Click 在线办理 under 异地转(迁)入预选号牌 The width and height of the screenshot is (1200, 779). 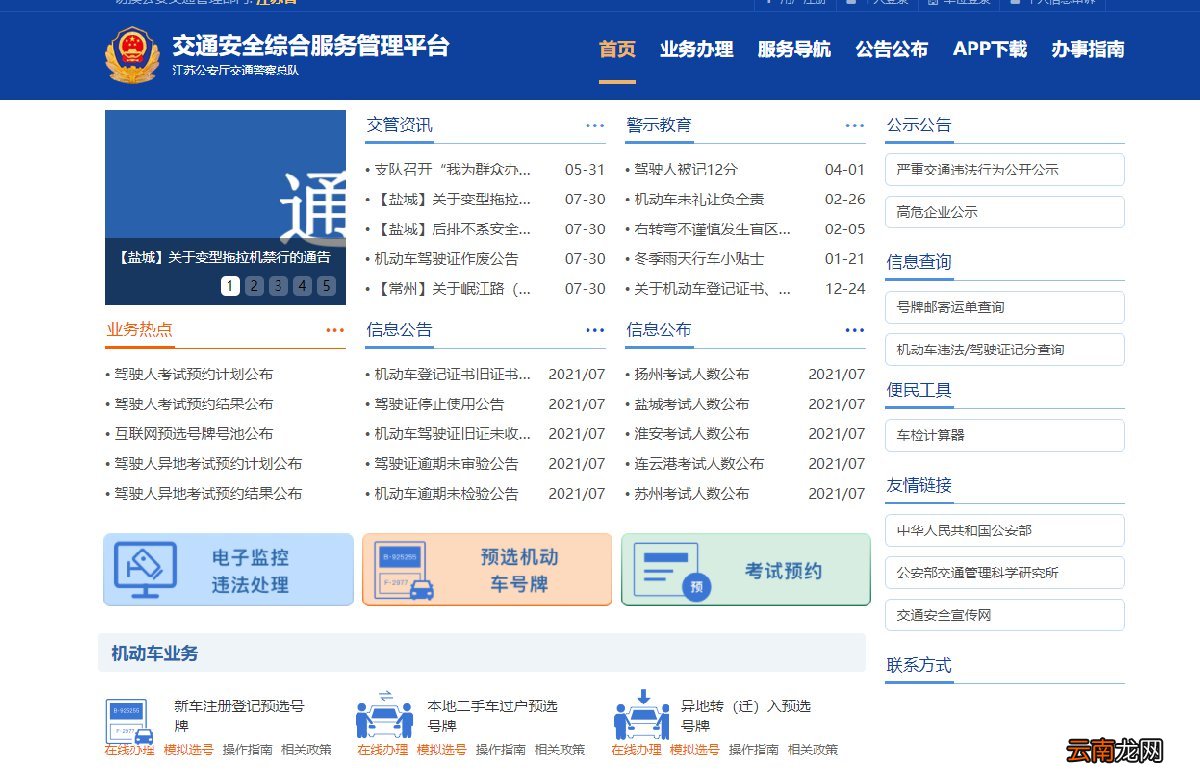click(x=637, y=750)
